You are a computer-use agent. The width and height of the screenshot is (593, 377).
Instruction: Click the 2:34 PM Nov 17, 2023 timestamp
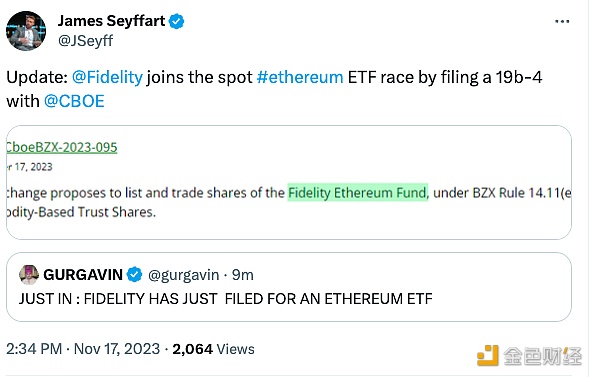coord(83,349)
